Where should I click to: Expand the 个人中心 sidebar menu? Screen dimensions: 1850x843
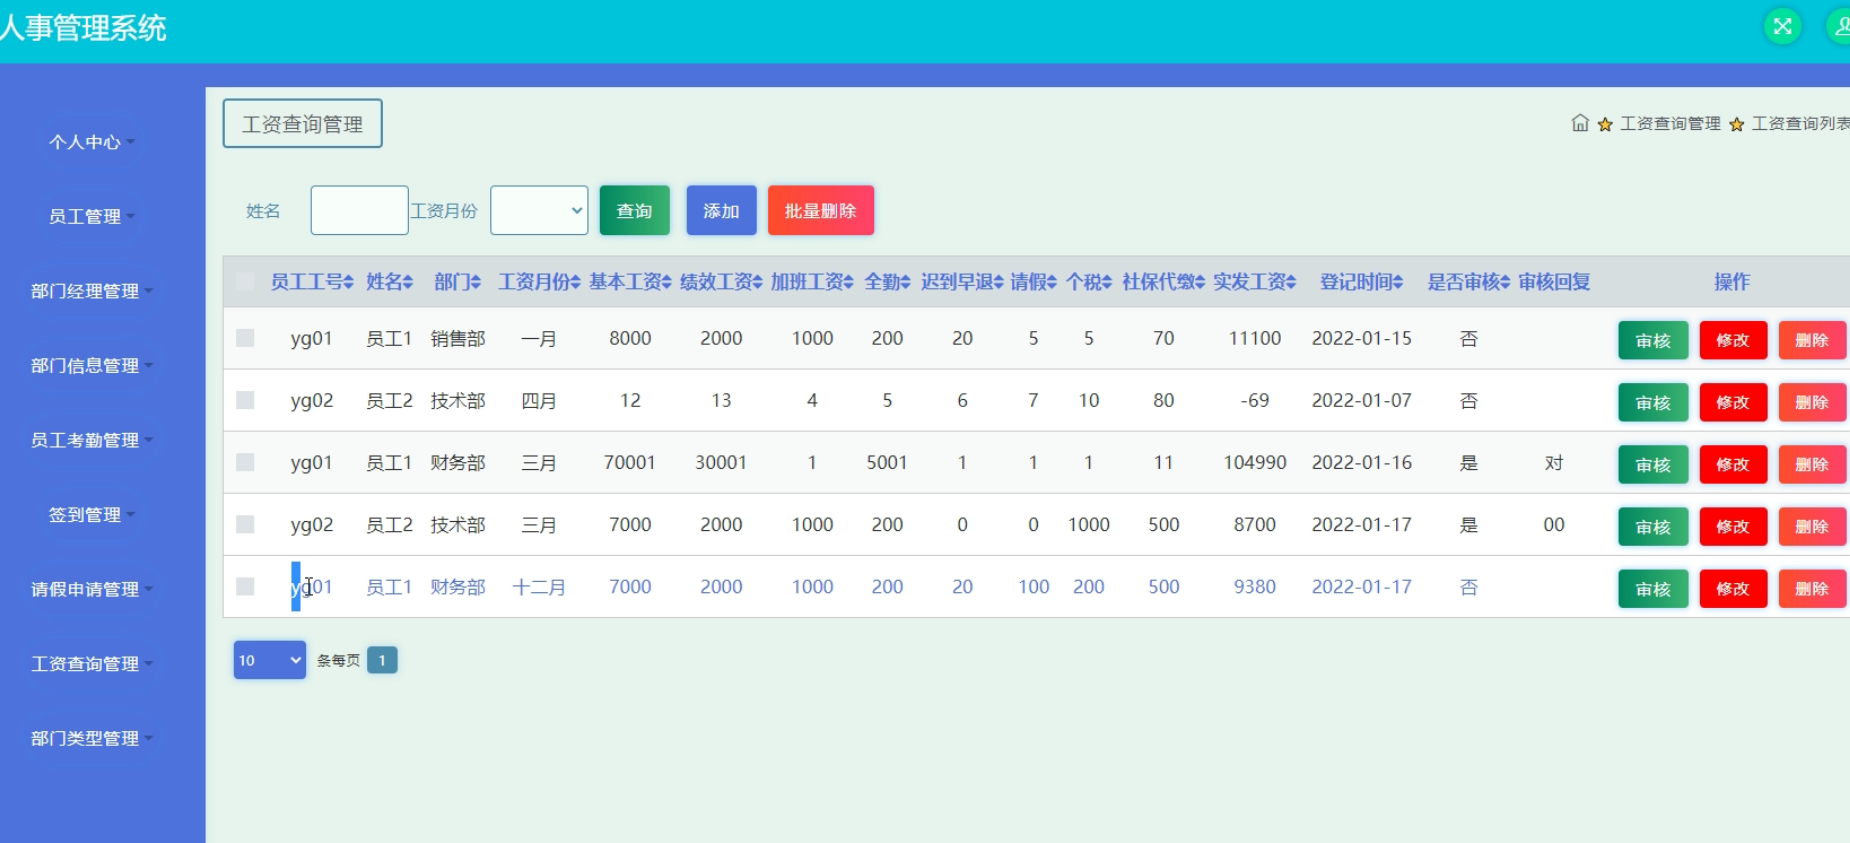coord(91,142)
